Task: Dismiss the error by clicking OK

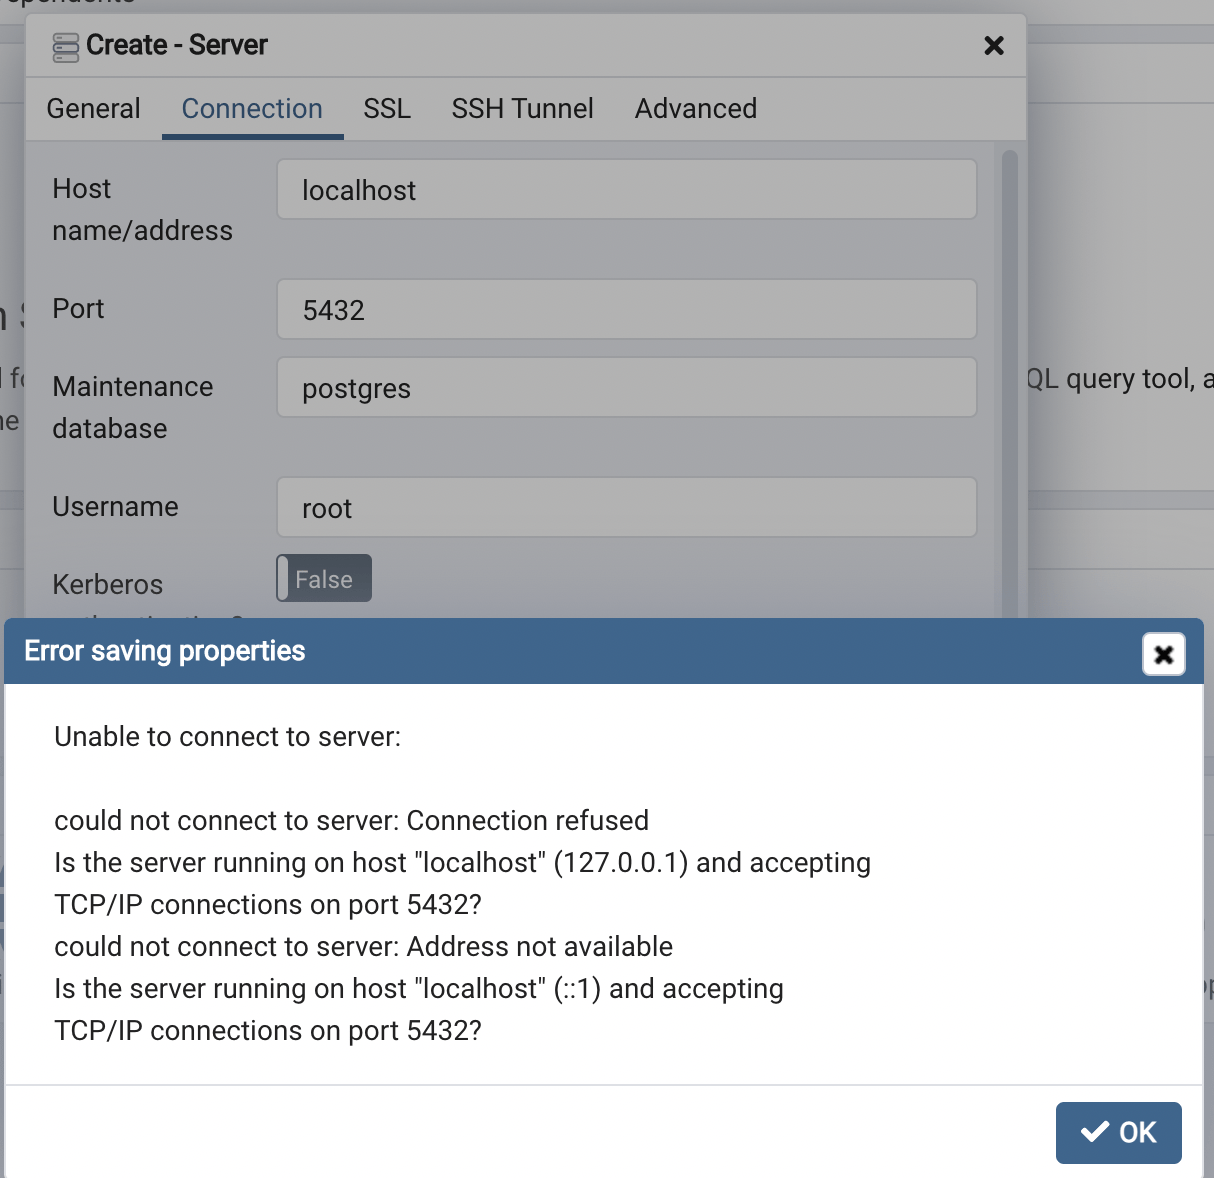Action: (1118, 1132)
